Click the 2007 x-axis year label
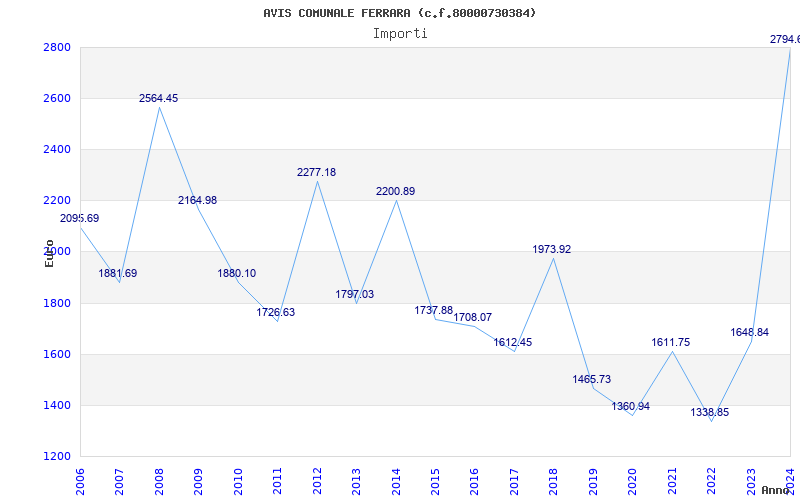The height and width of the screenshot is (500, 800). 119,482
